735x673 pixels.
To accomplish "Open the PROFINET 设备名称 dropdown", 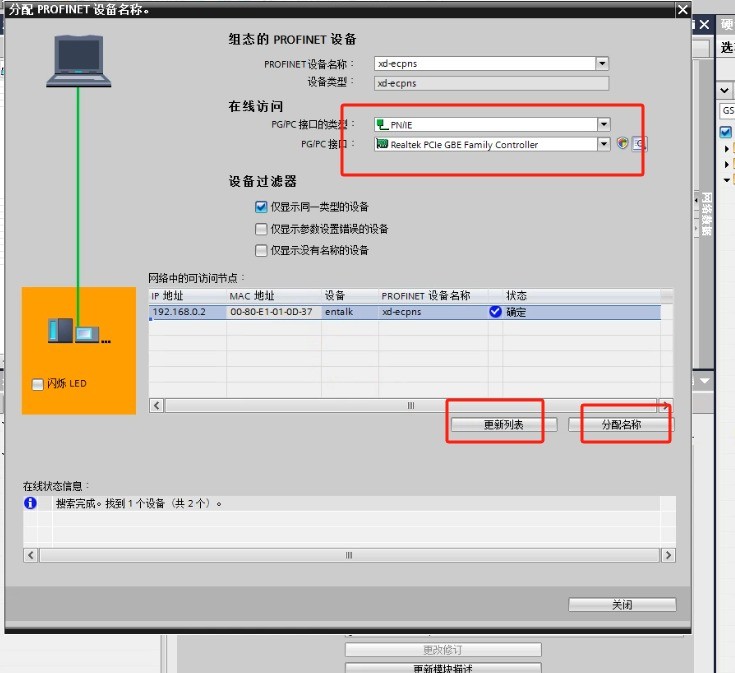I will click(602, 63).
